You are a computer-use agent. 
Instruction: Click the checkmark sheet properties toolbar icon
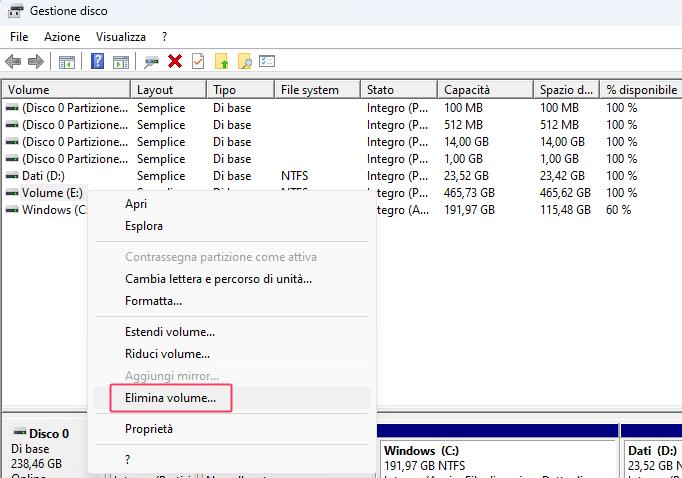coord(198,61)
